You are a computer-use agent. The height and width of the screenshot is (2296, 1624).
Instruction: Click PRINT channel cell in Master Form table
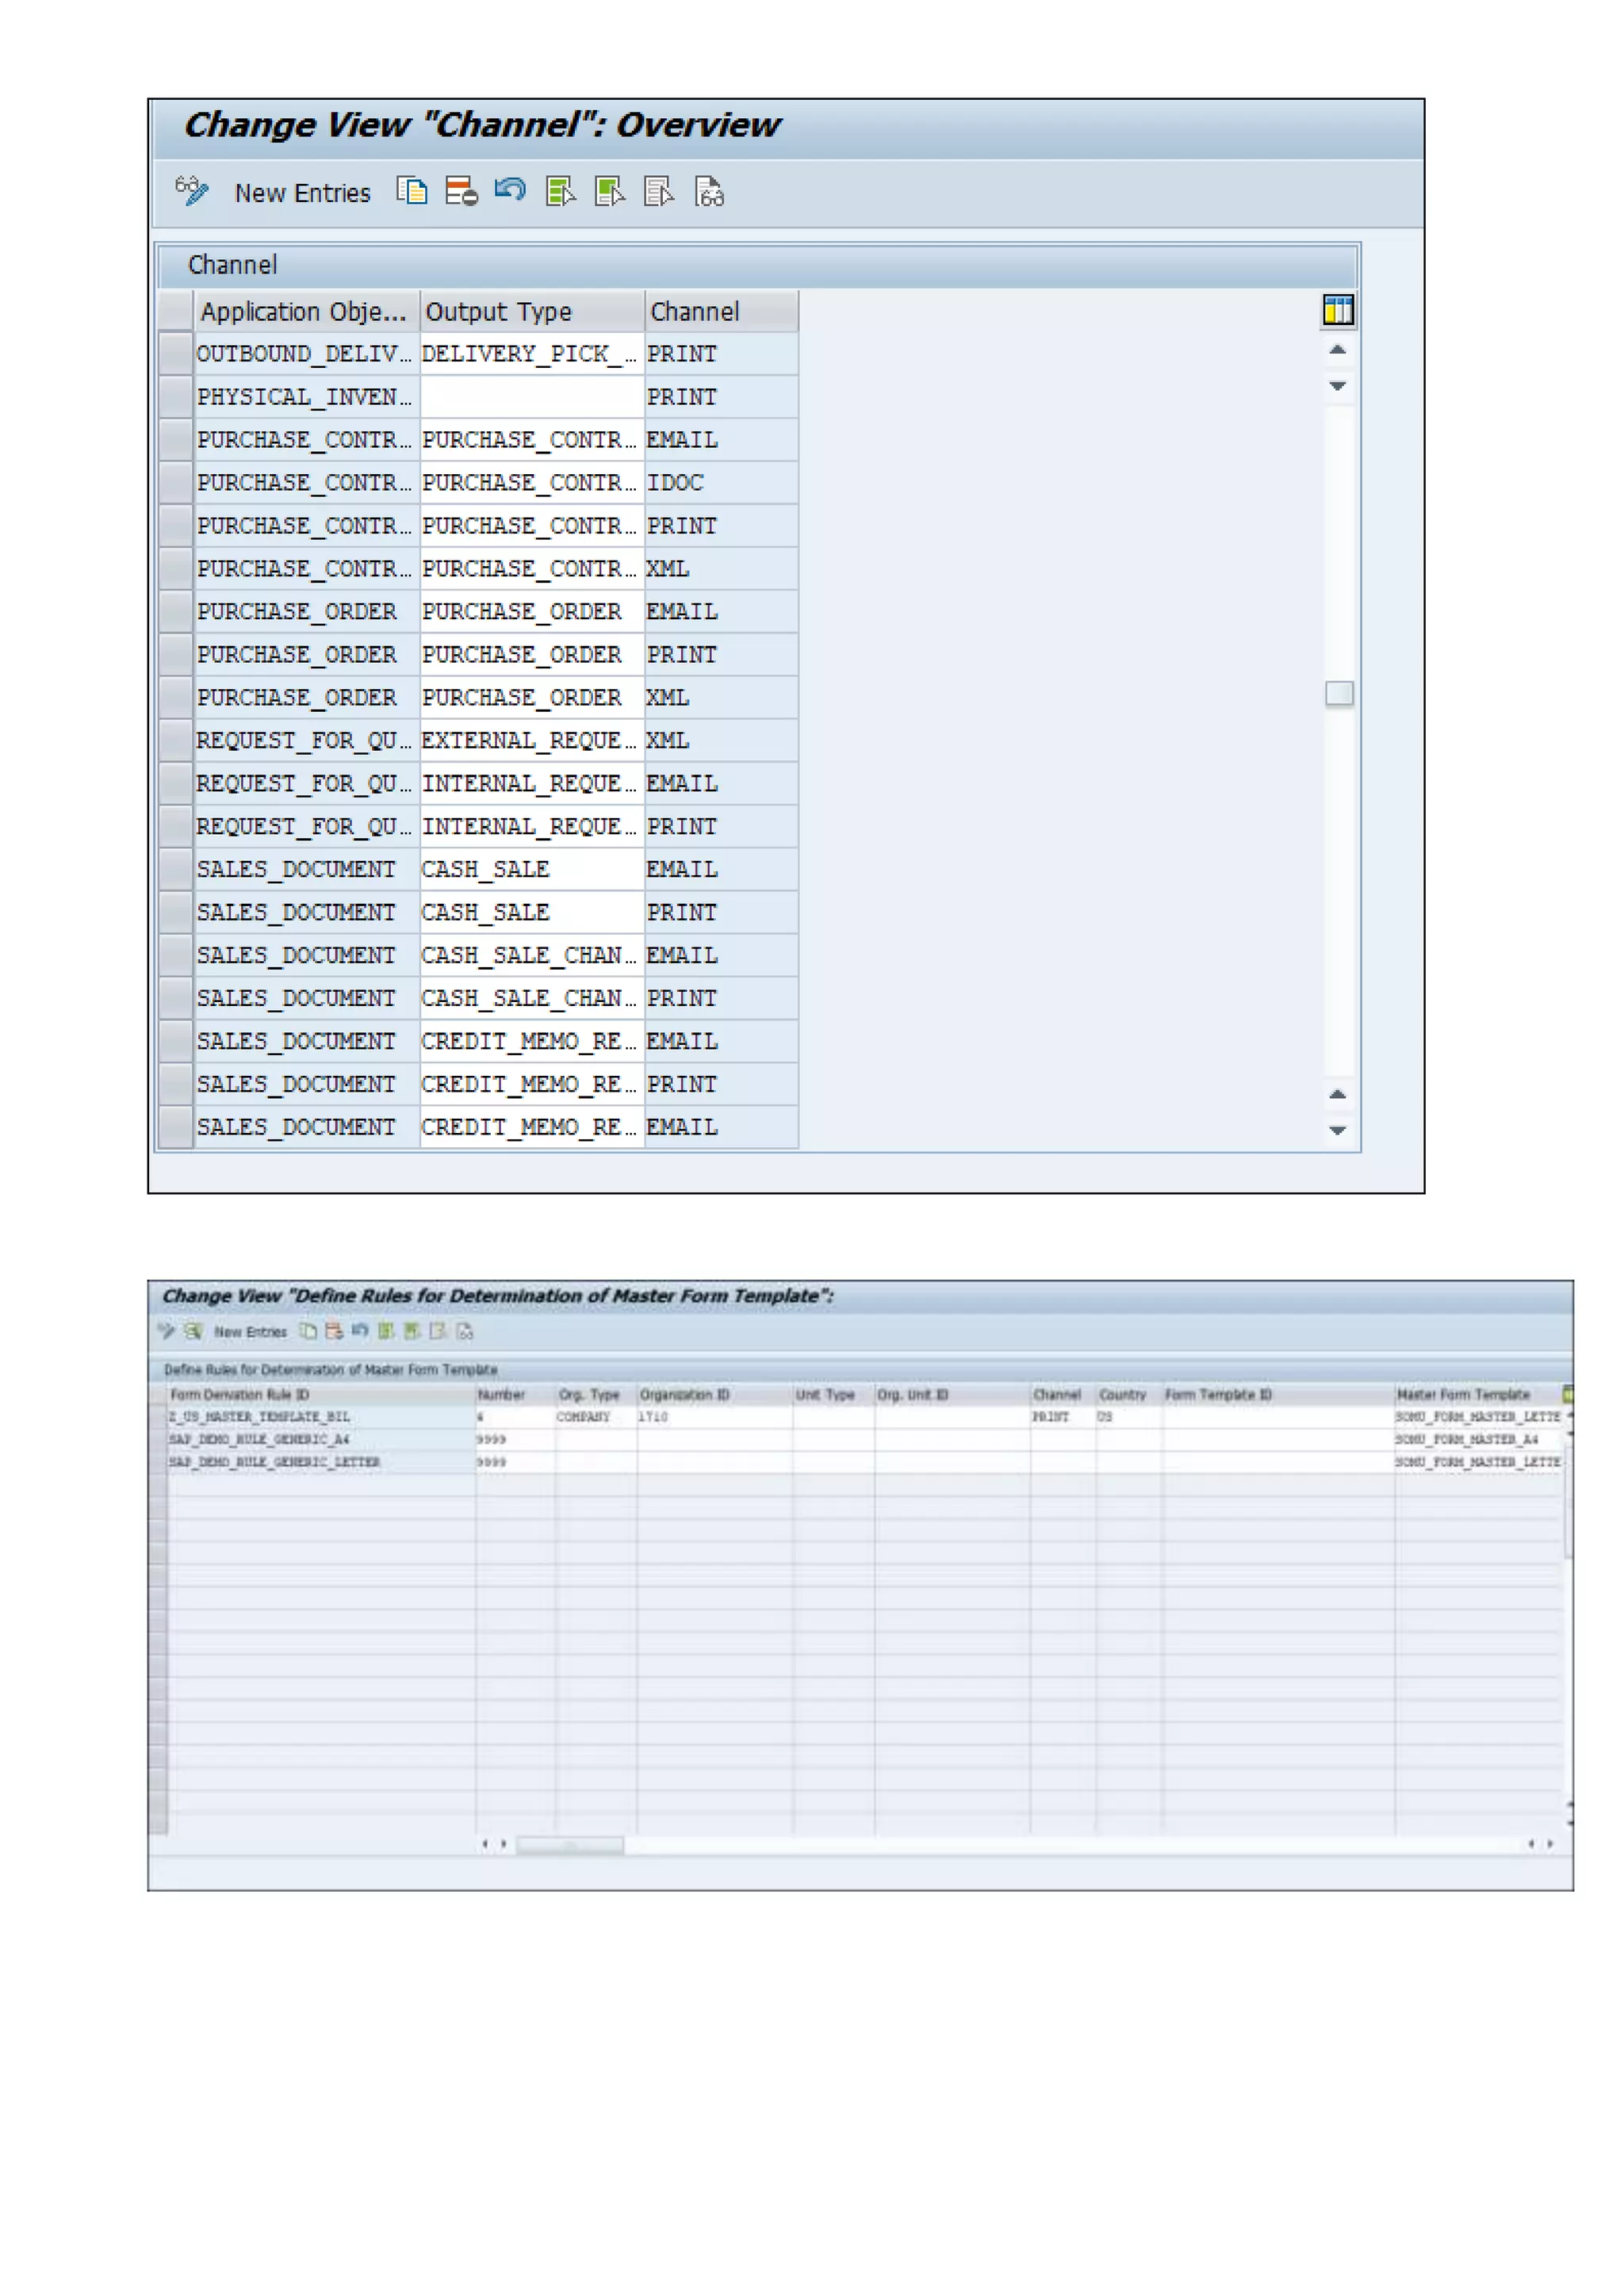(x=1063, y=1417)
